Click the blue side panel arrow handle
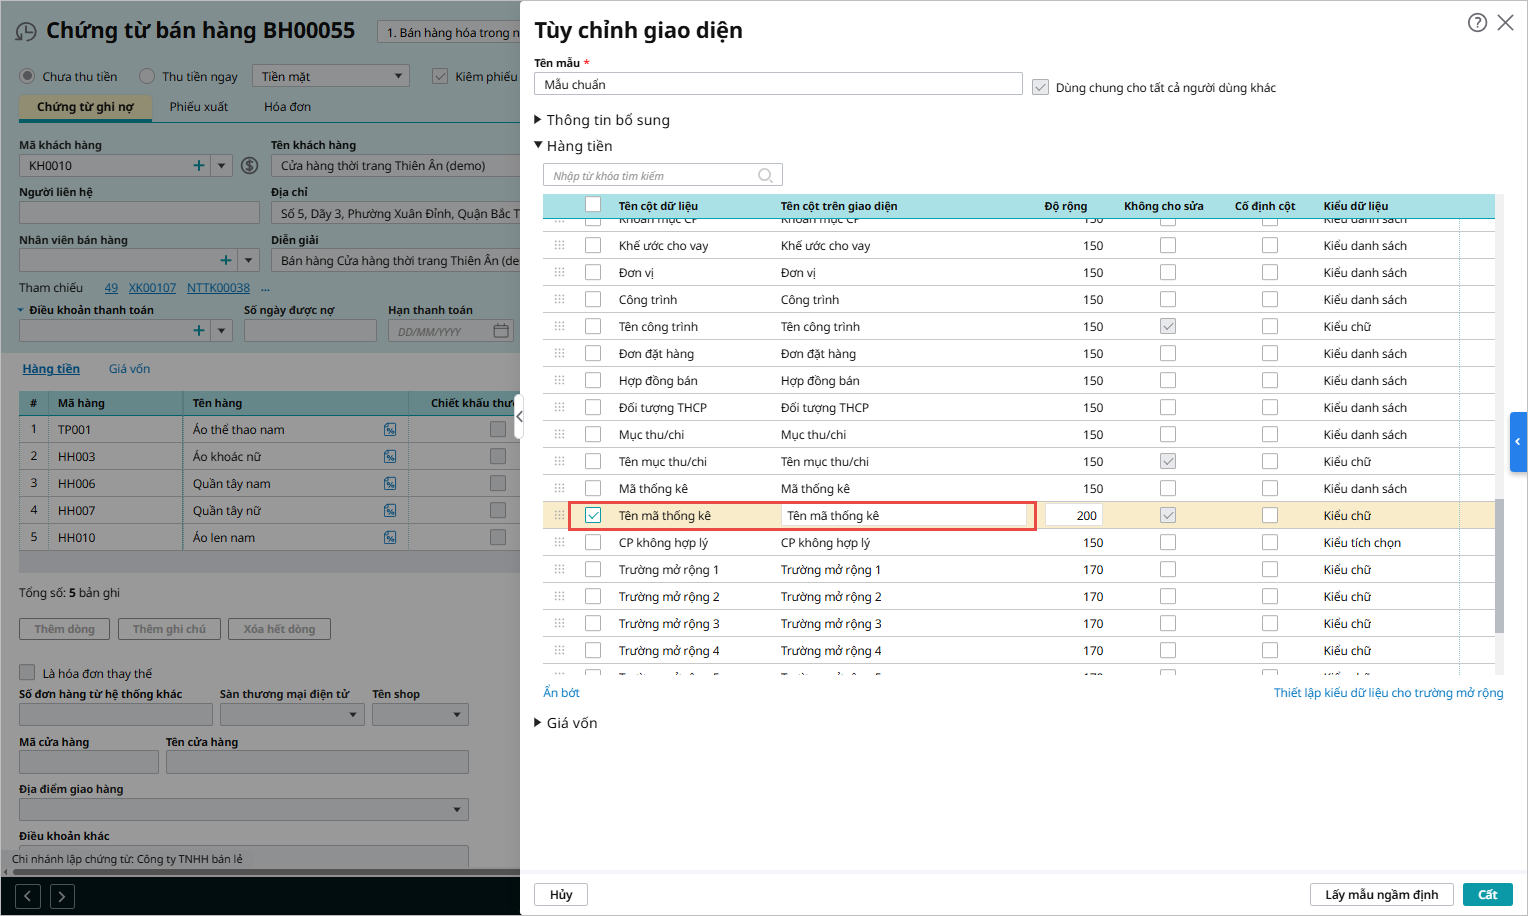 pos(1518,441)
